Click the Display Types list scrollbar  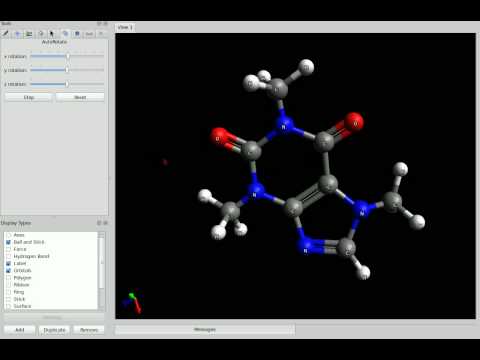pyautogui.click(x=101, y=270)
